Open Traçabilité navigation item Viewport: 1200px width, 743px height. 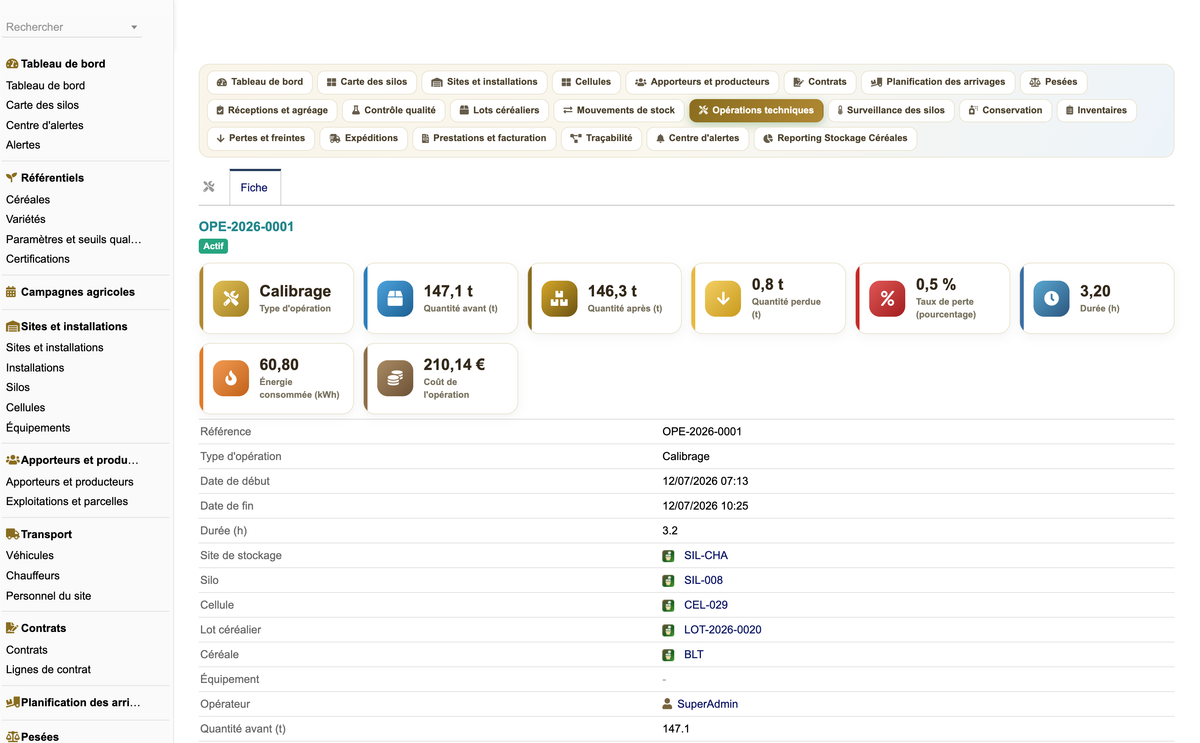(x=601, y=138)
